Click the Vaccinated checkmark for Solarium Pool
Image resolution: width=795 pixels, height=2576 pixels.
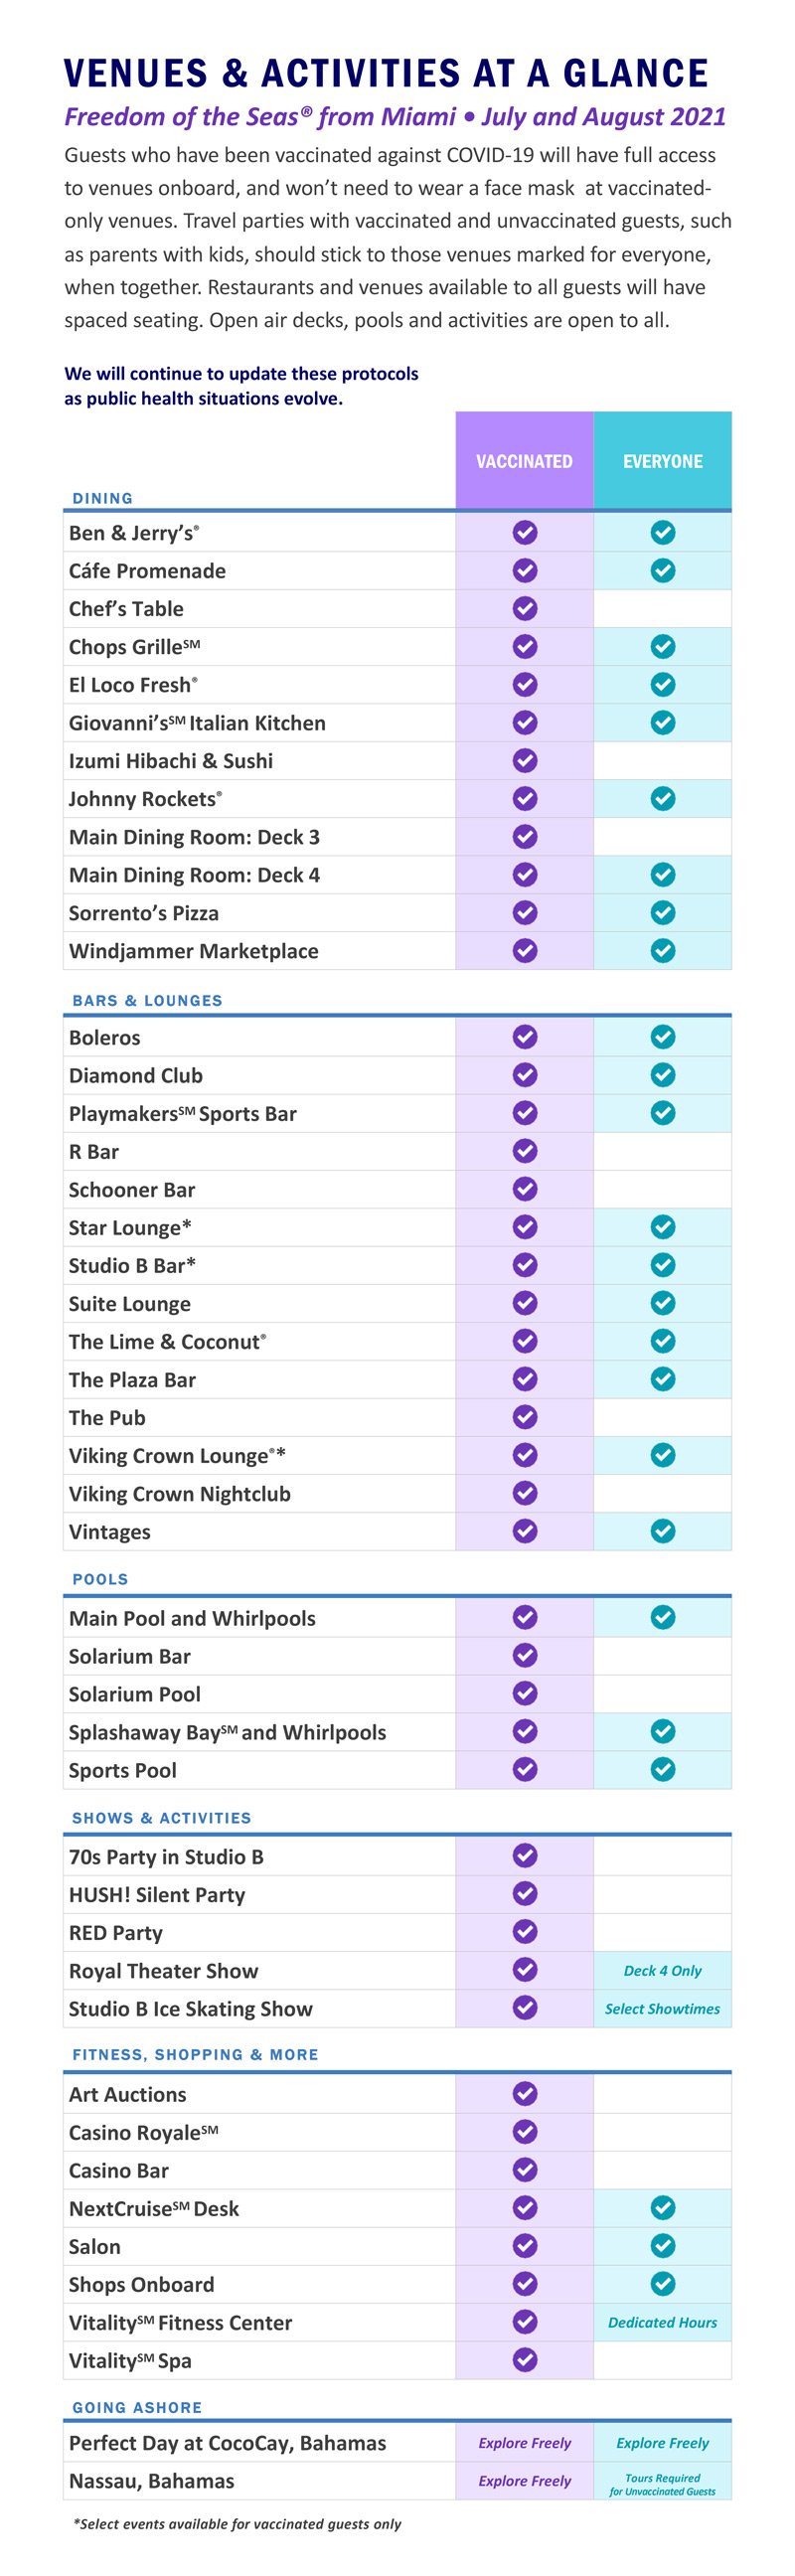525,1693
